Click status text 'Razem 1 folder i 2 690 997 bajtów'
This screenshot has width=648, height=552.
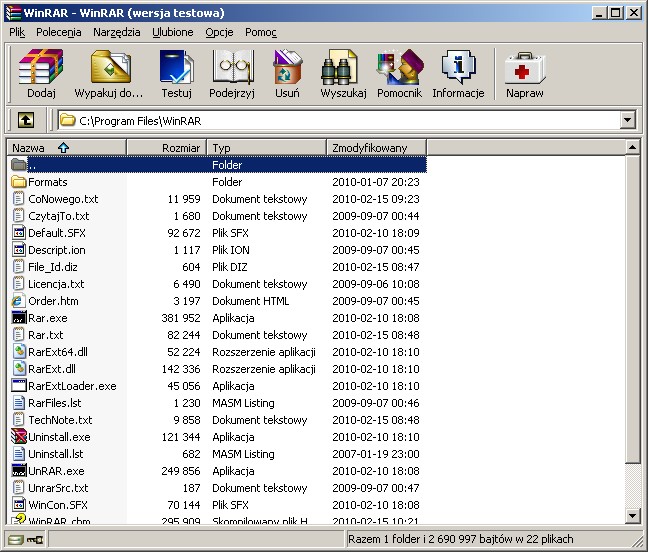(431, 539)
